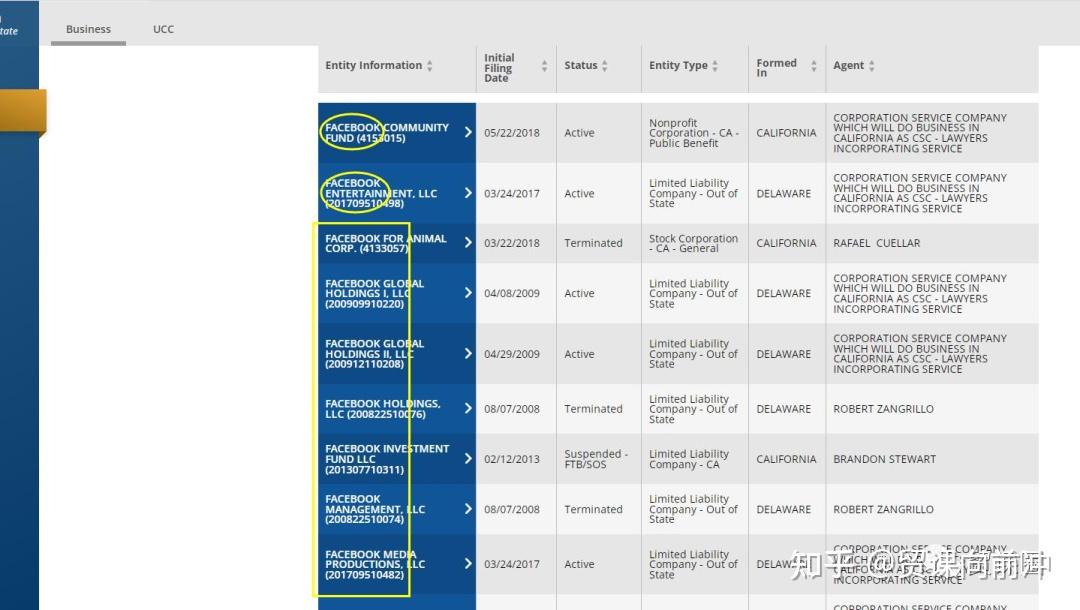The image size is (1080, 610).
Task: Sort by Entity Type column arrows
Action: [715, 65]
